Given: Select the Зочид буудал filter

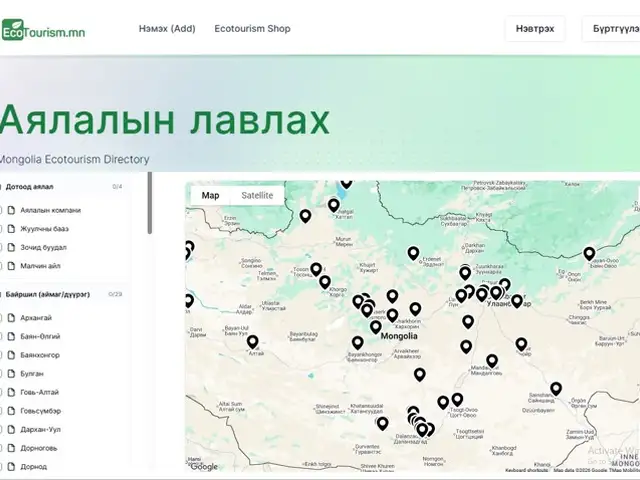Looking at the screenshot, I should [43, 247].
